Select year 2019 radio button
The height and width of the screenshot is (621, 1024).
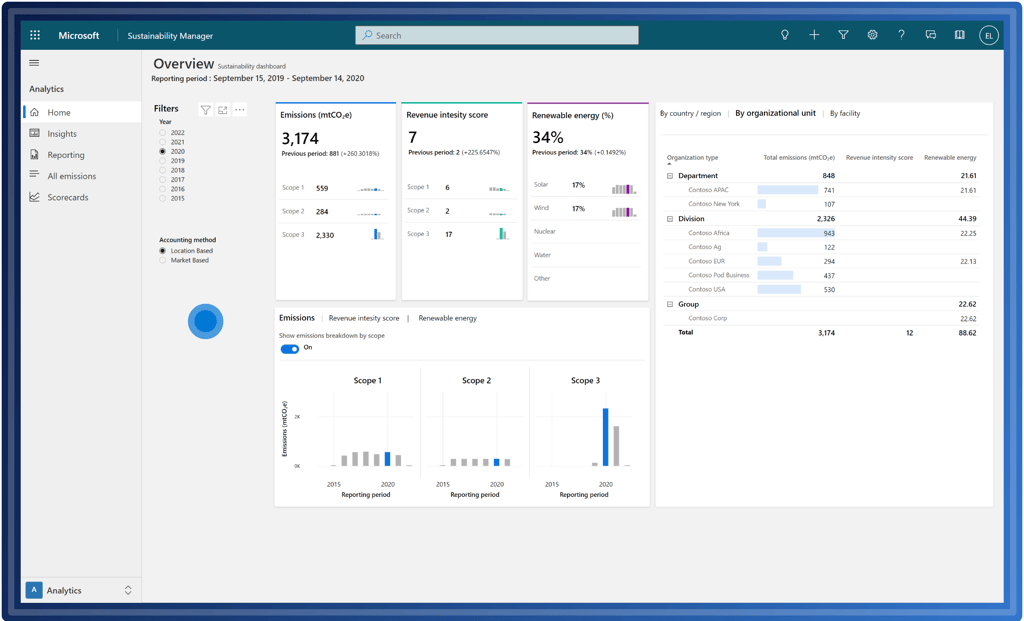[x=163, y=161]
